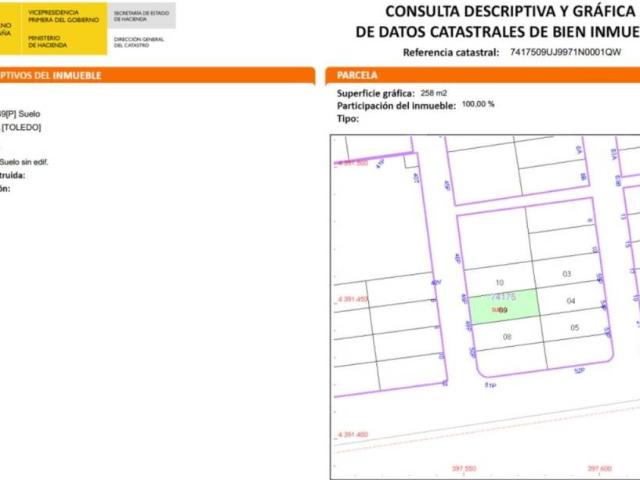The image size is (640, 480).
Task: Select the 258 m2 surface value
Action: point(433,93)
